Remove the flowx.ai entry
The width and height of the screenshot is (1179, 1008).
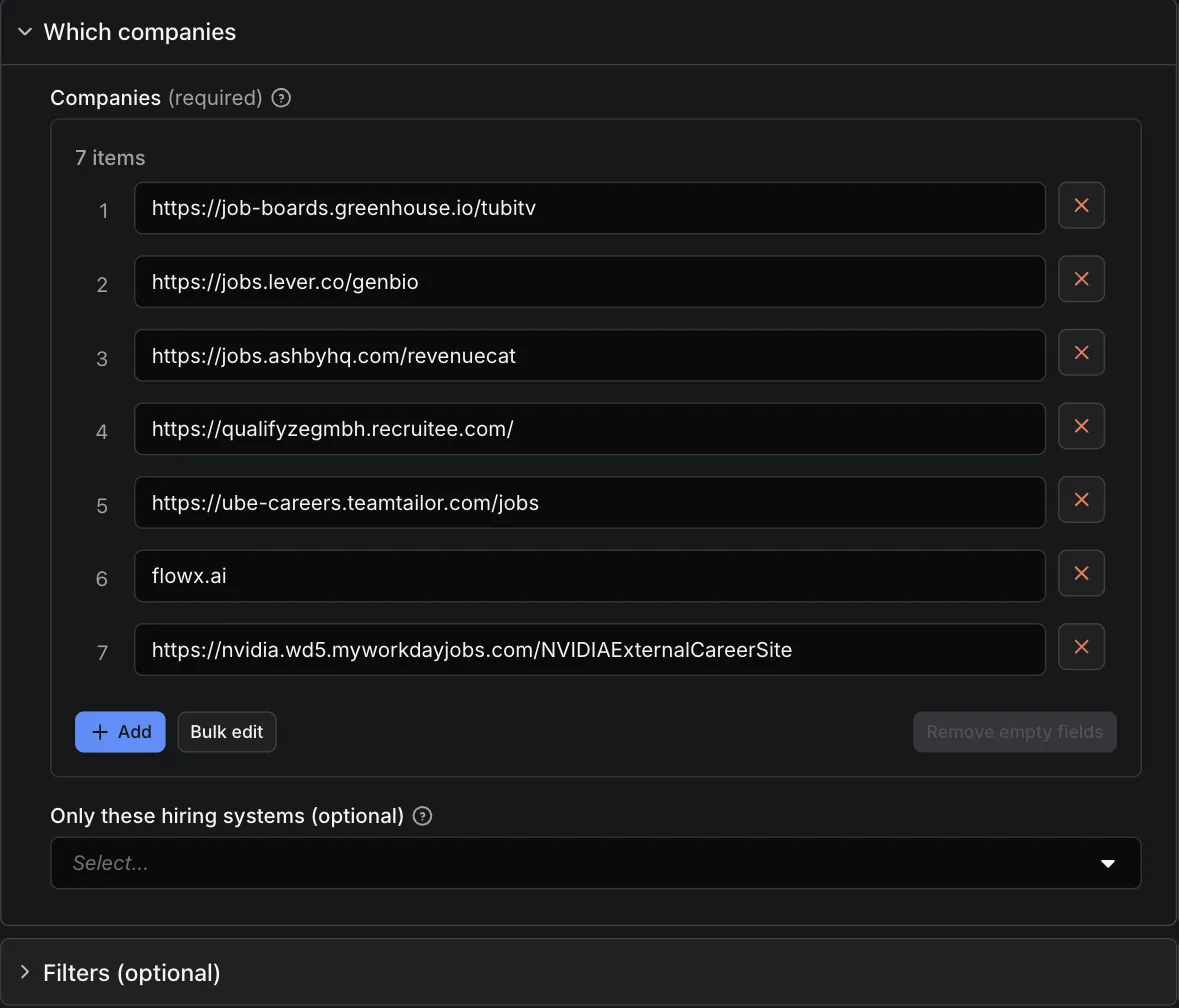point(1081,573)
